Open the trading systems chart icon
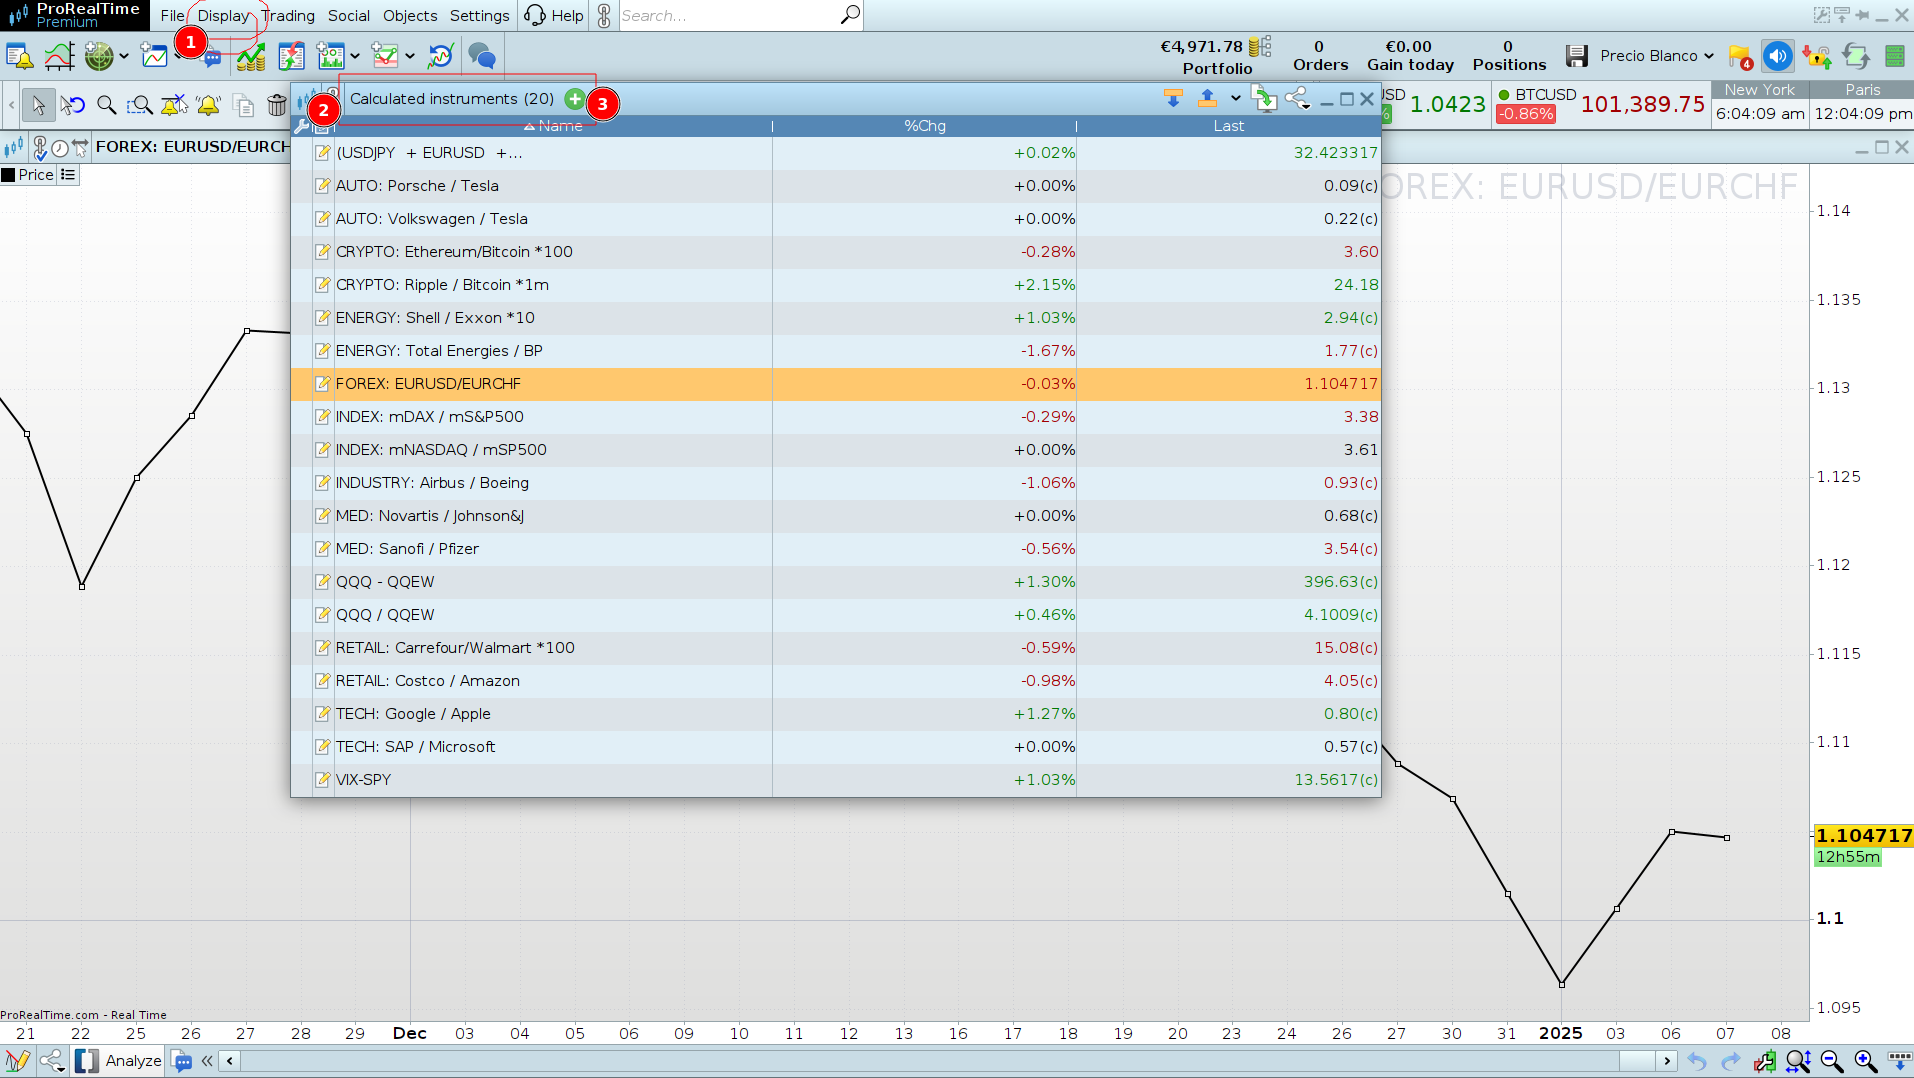Screen dimensions: 1914x1078 click(385, 56)
